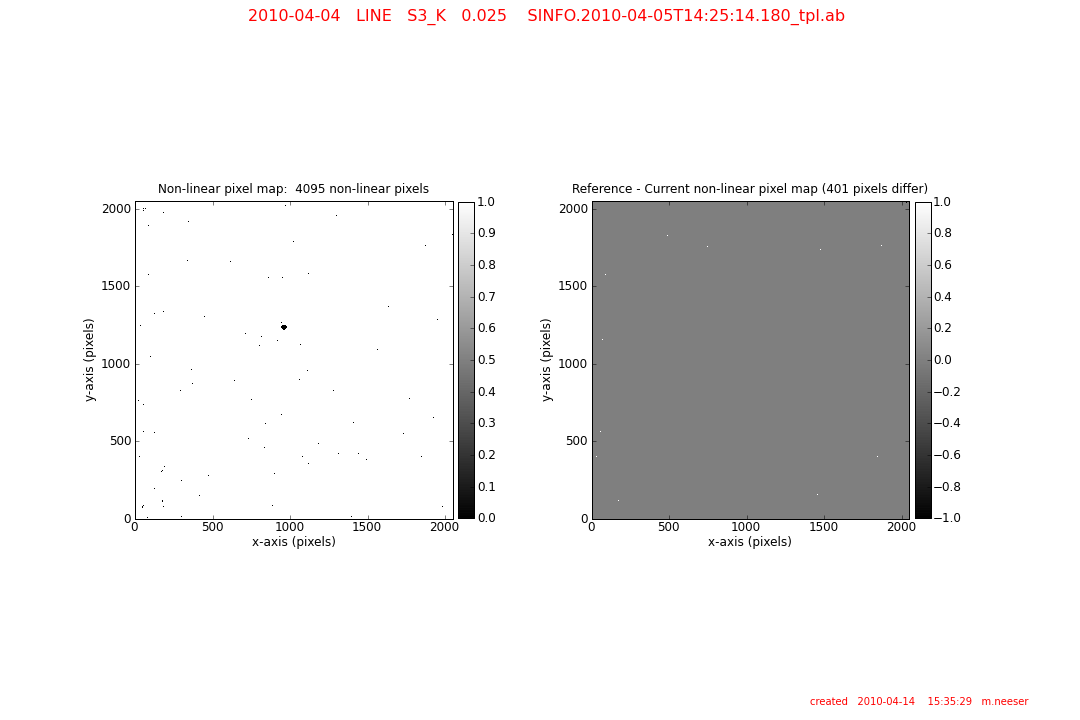The width and height of the screenshot is (1080, 720).
Task: Click the 500 y-axis tick of the right plot
Action: [576, 441]
